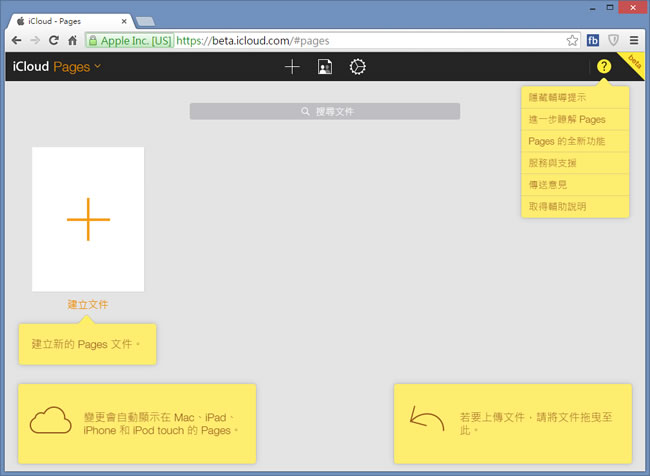Focus the 搜尋文件 search field
650x476 pixels.
click(325, 111)
